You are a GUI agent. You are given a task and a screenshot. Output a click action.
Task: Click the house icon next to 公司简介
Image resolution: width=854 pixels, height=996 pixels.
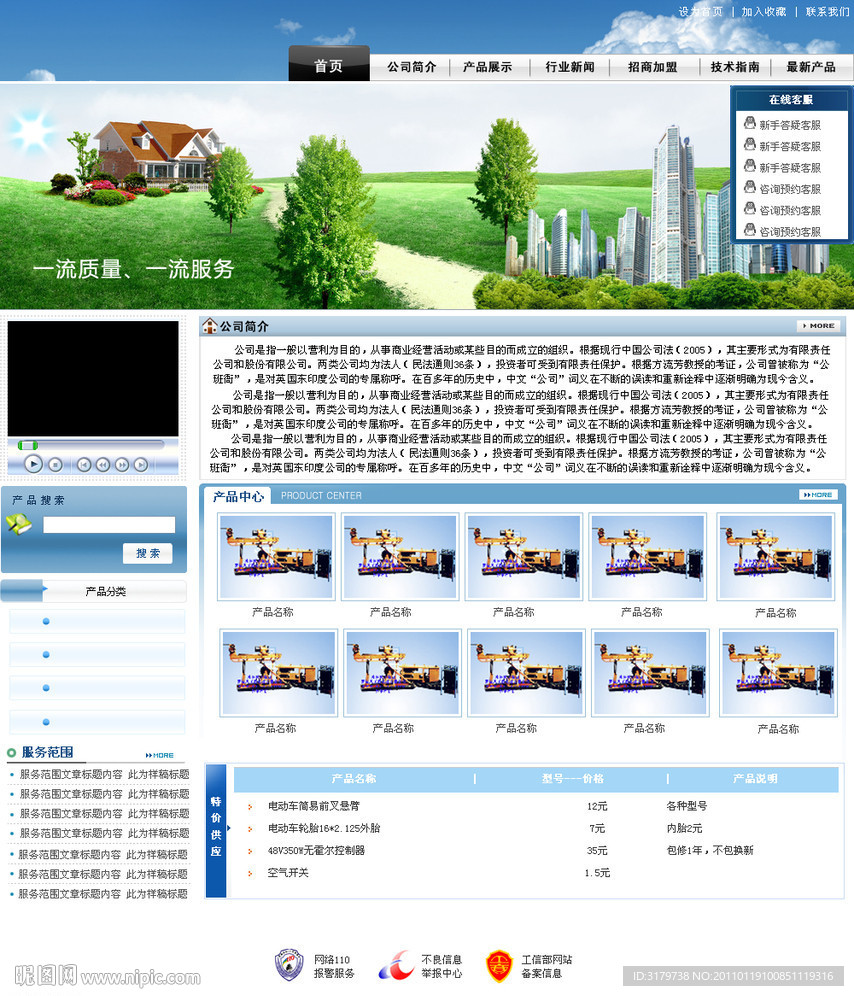(x=209, y=326)
